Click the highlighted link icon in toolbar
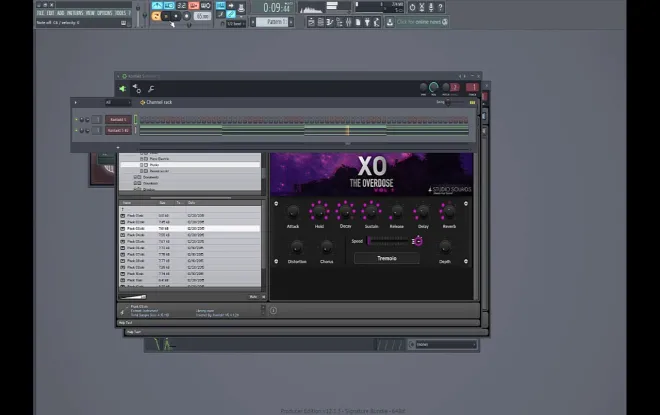Screen dimensions: 660x415 (231, 15)
